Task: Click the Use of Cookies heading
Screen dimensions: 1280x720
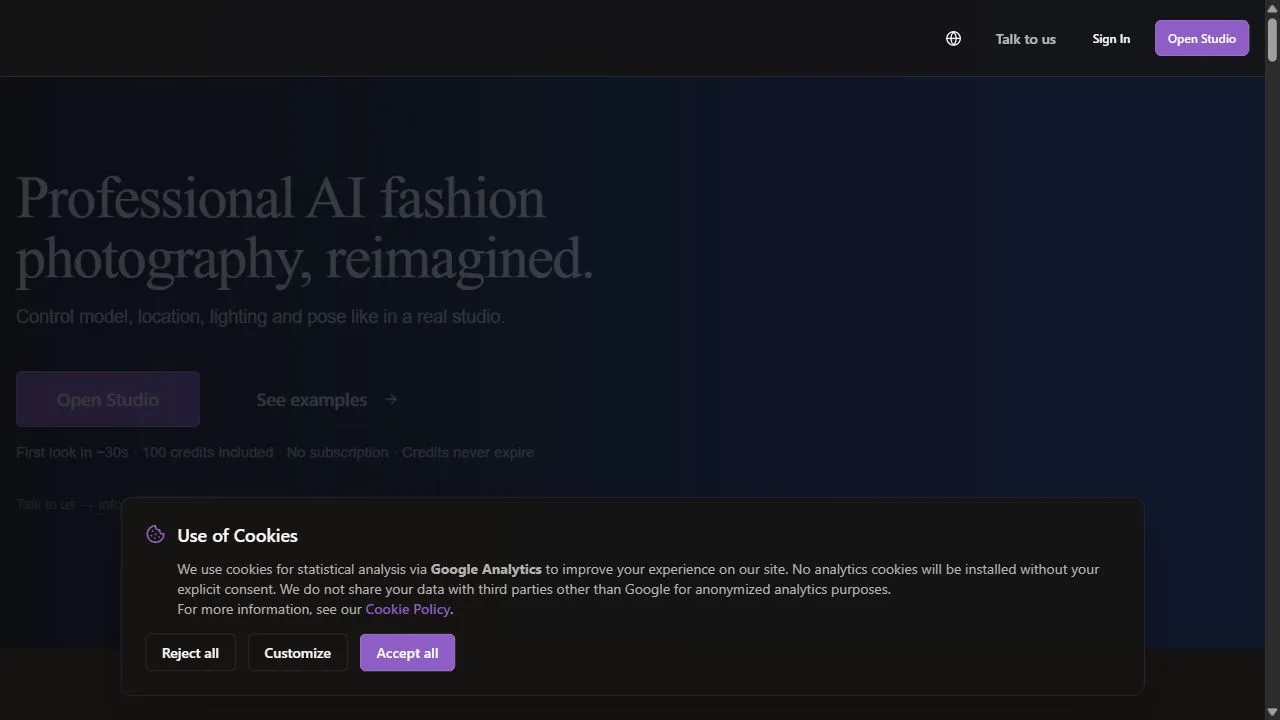Action: coord(237,535)
